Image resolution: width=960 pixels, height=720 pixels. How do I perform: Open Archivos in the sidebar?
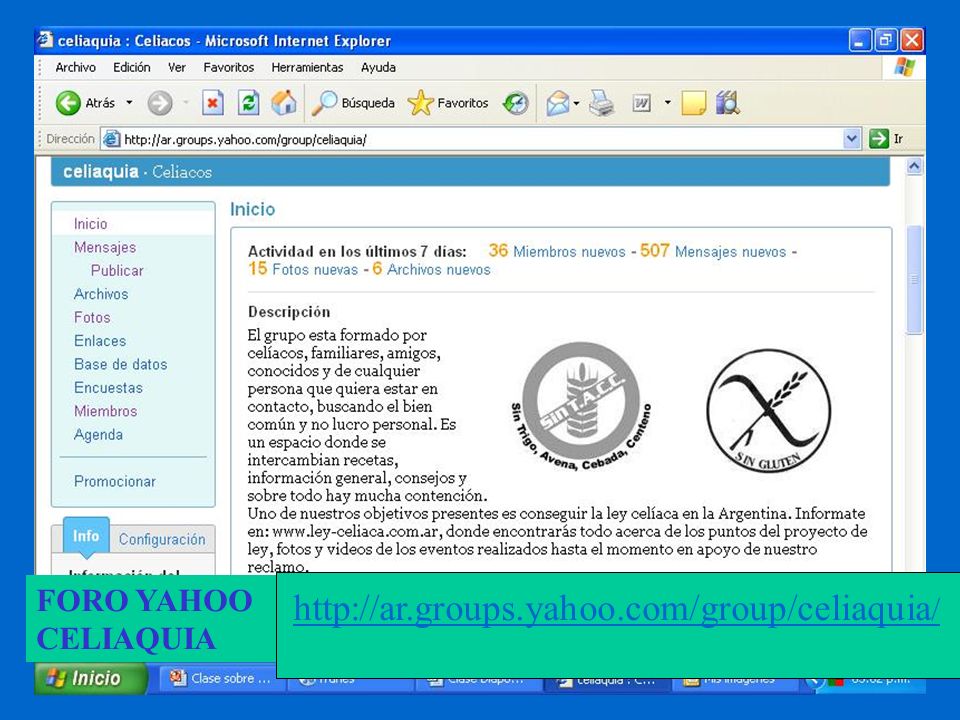pos(101,294)
